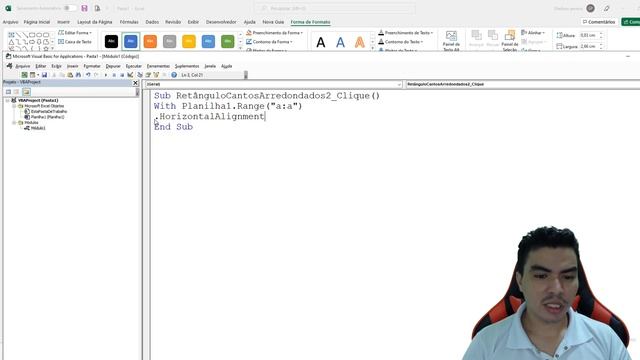
Task: Select Módulo1 in project tree
Action: (x=38, y=128)
